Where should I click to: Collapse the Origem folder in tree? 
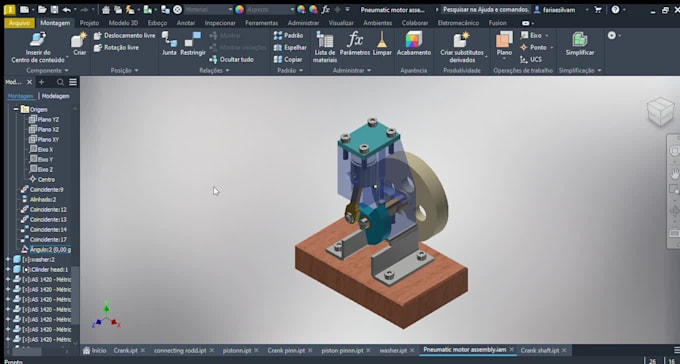click(16, 109)
